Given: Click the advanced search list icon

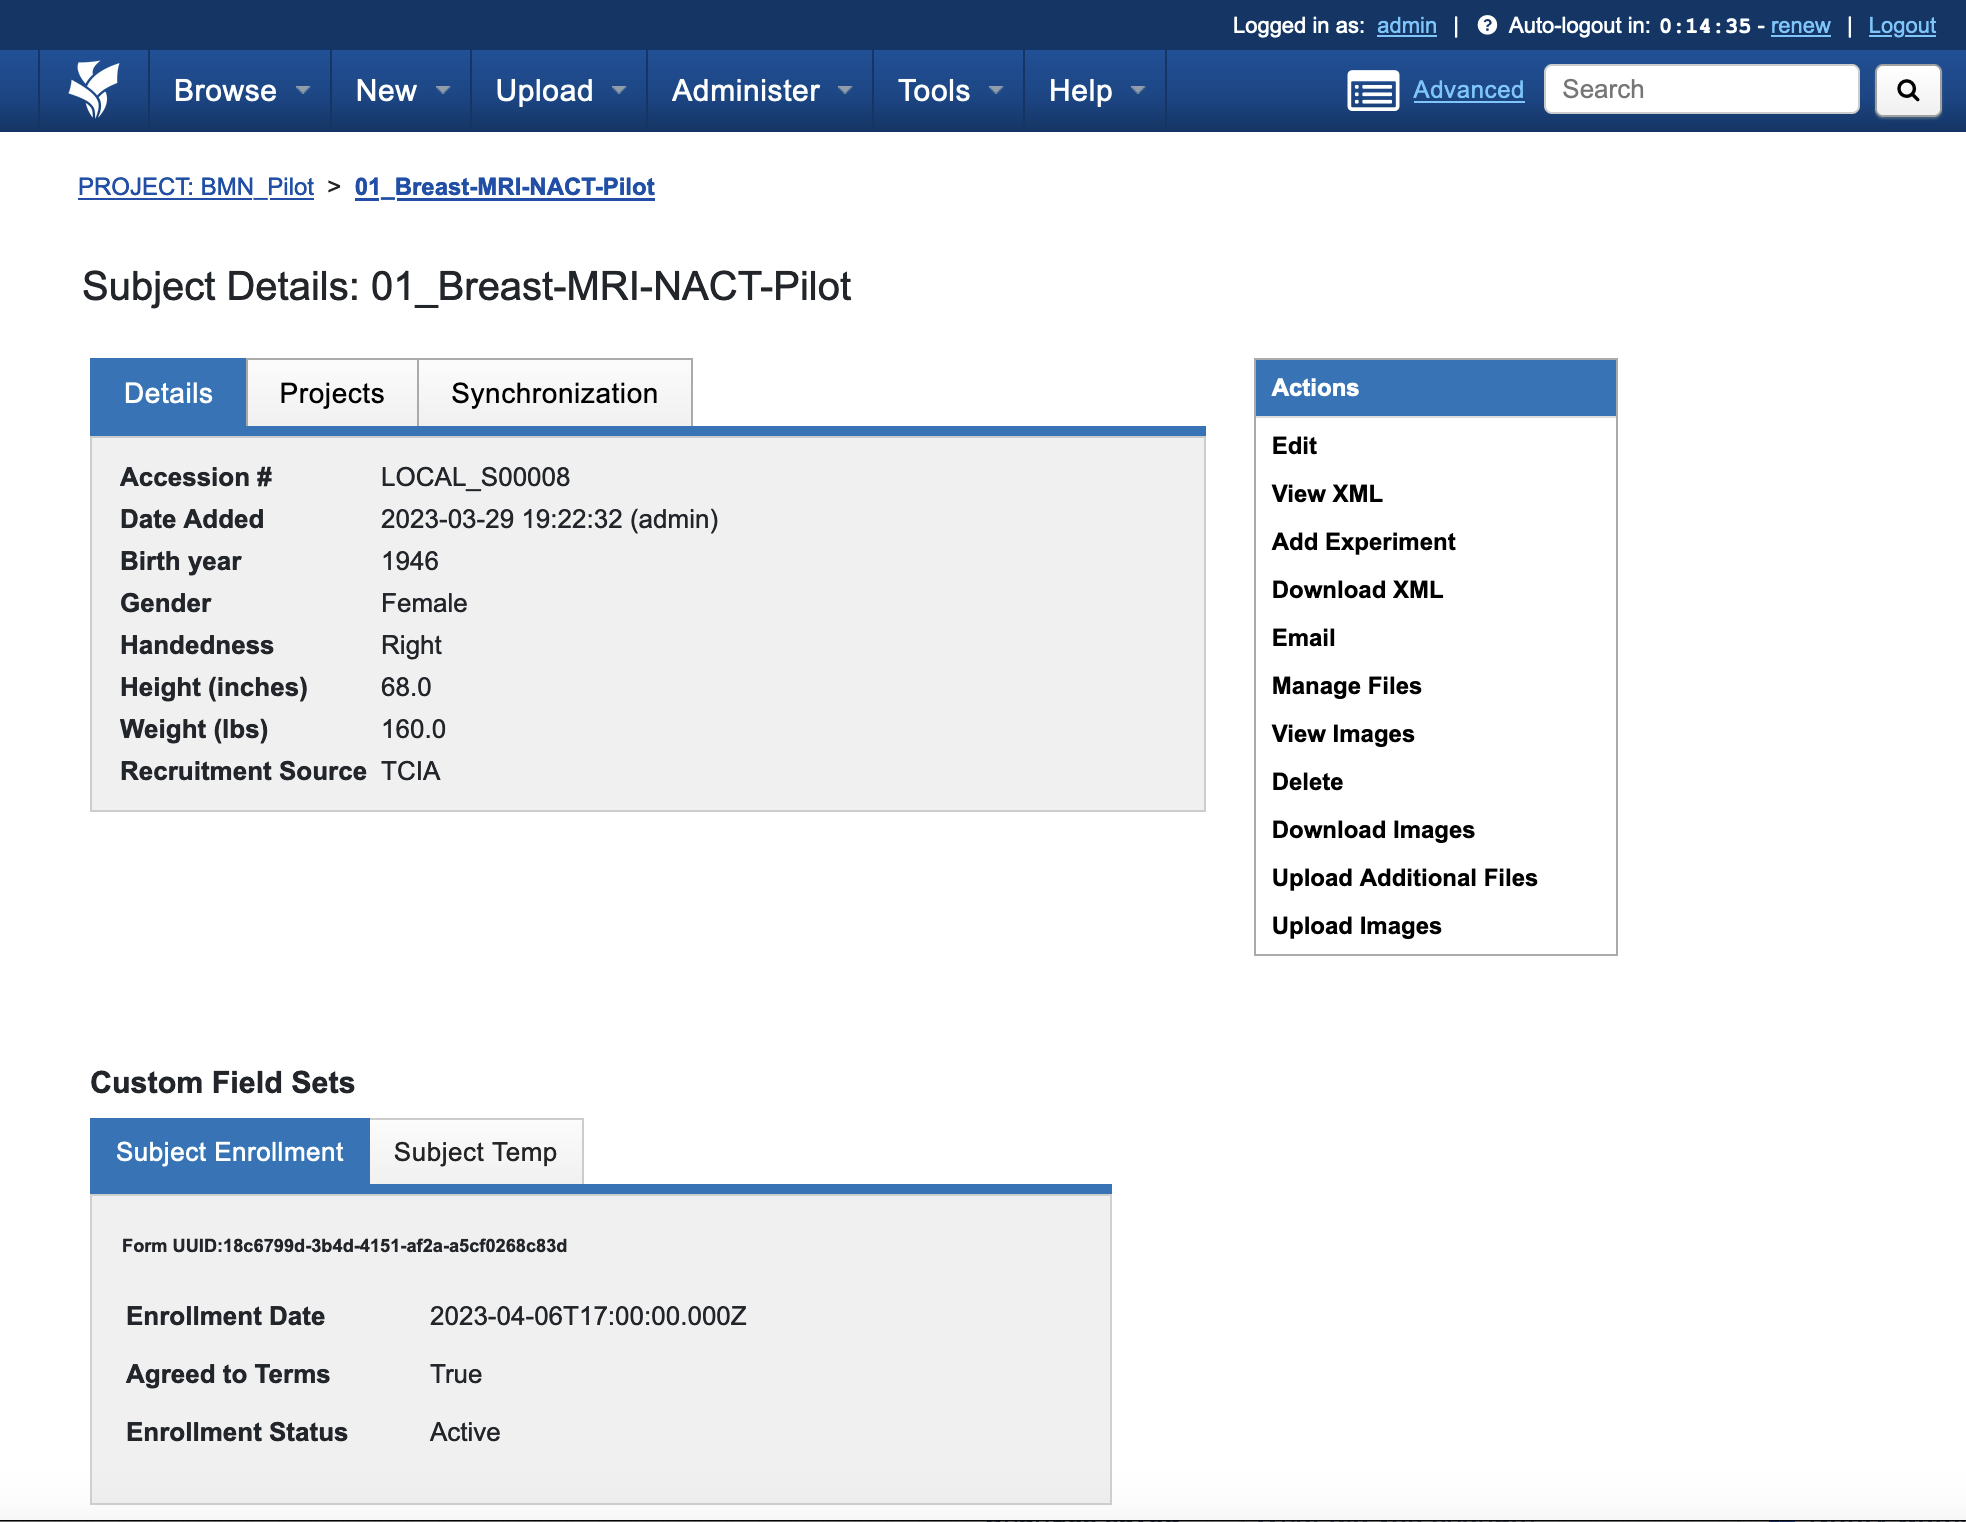Looking at the screenshot, I should [x=1372, y=91].
